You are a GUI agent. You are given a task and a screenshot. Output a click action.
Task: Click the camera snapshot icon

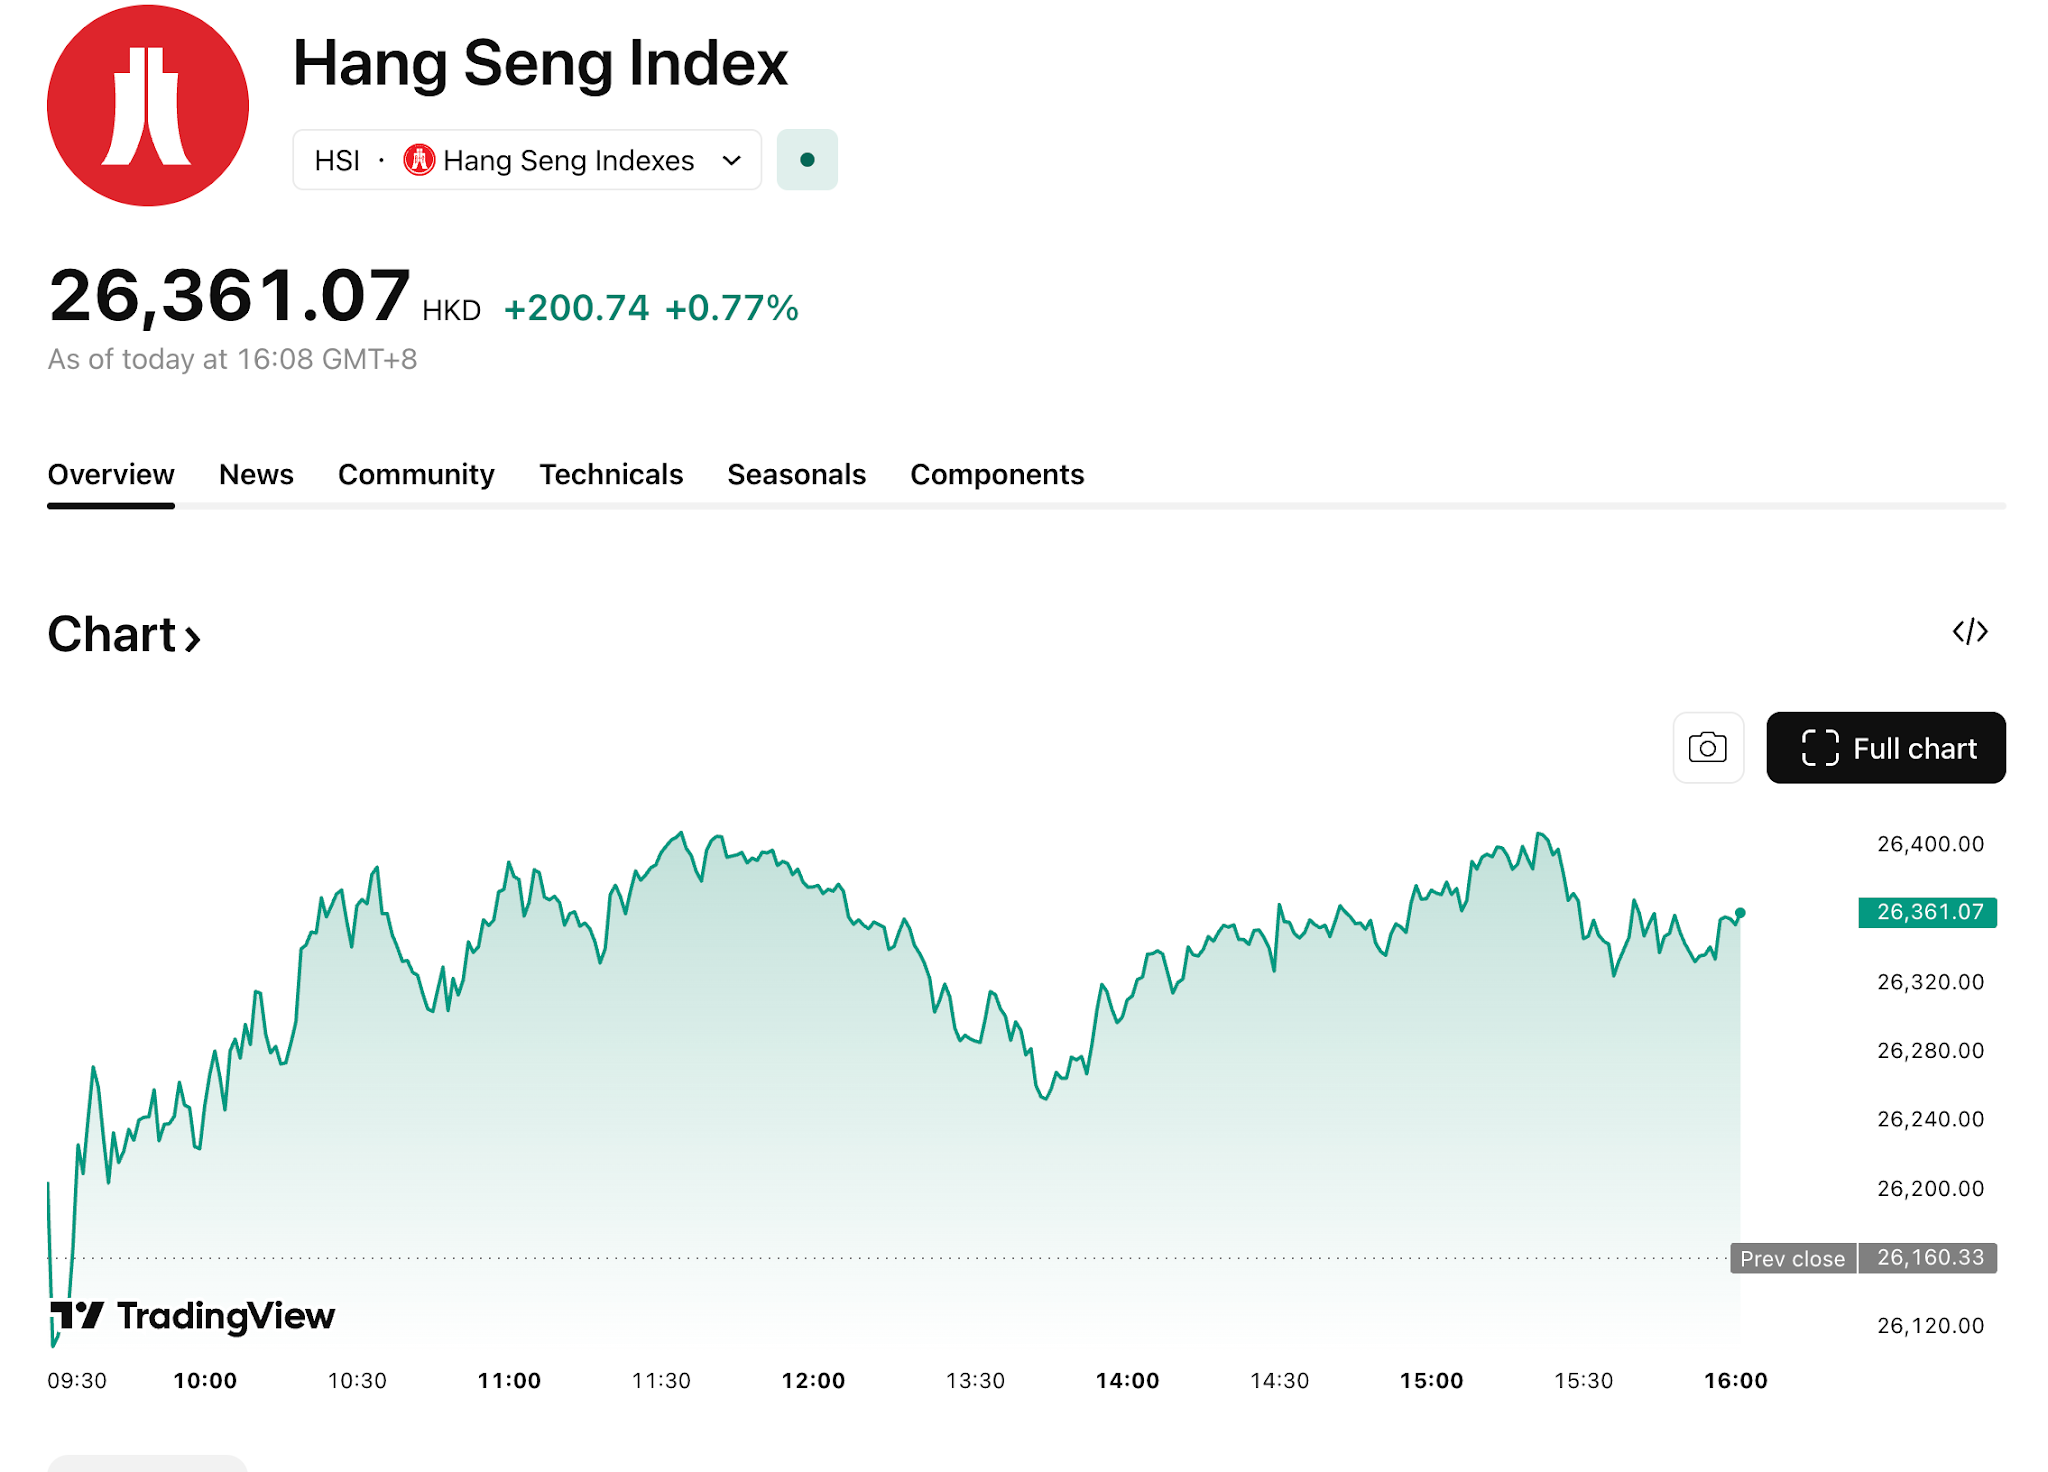point(1708,748)
